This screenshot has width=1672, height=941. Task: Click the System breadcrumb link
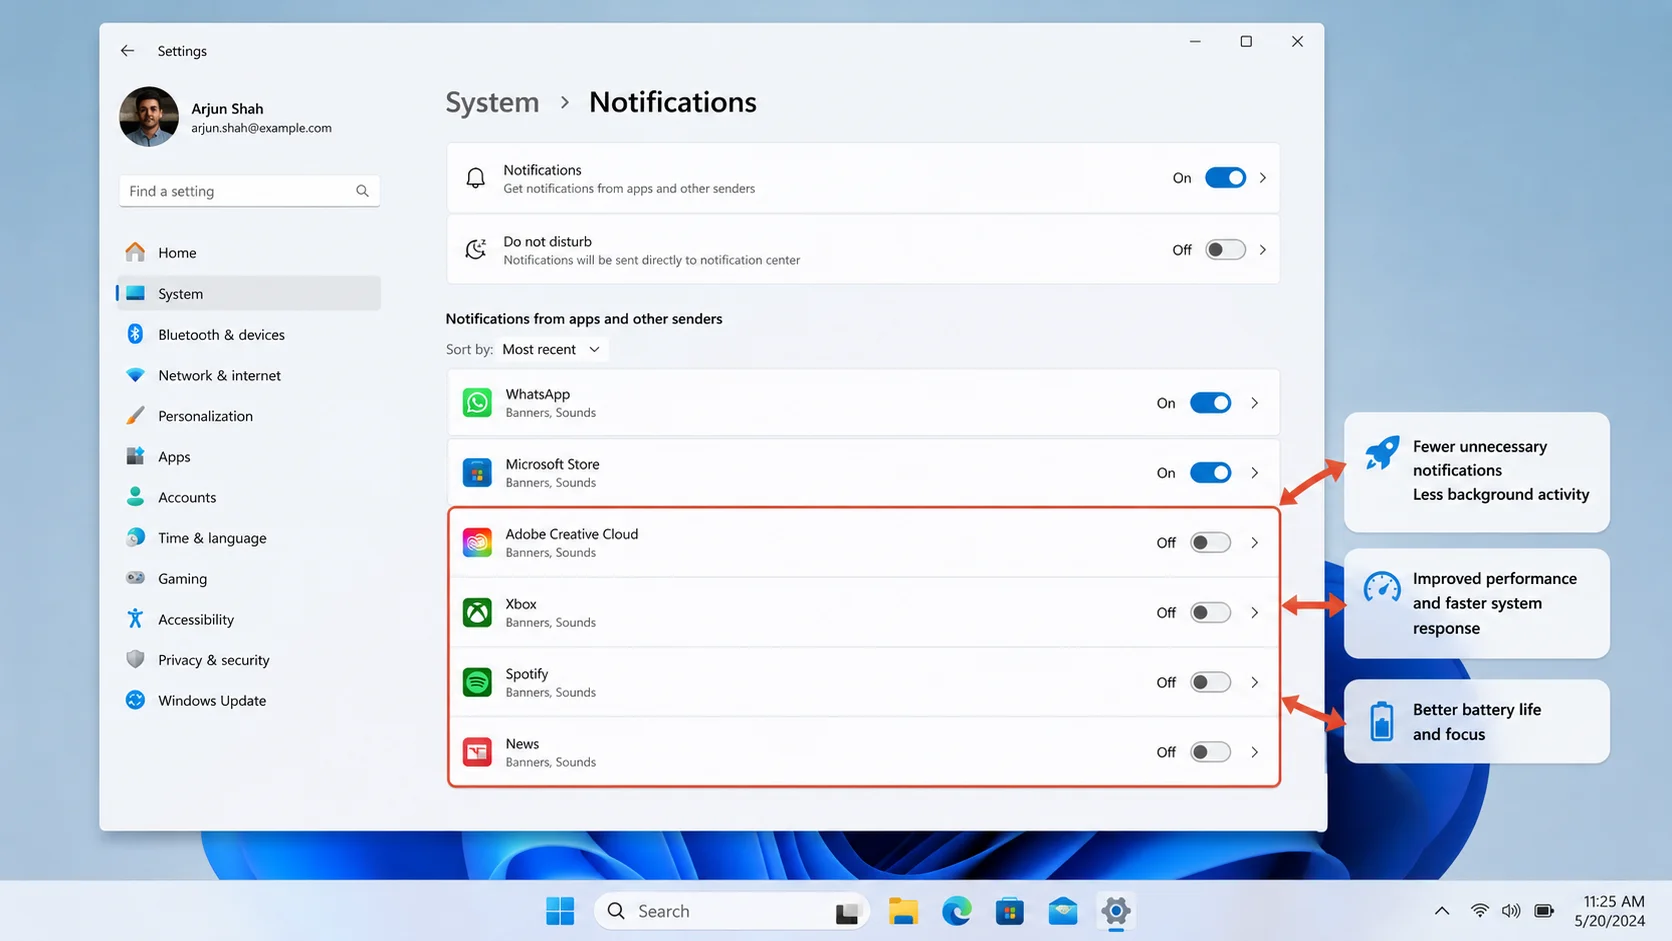point(492,102)
